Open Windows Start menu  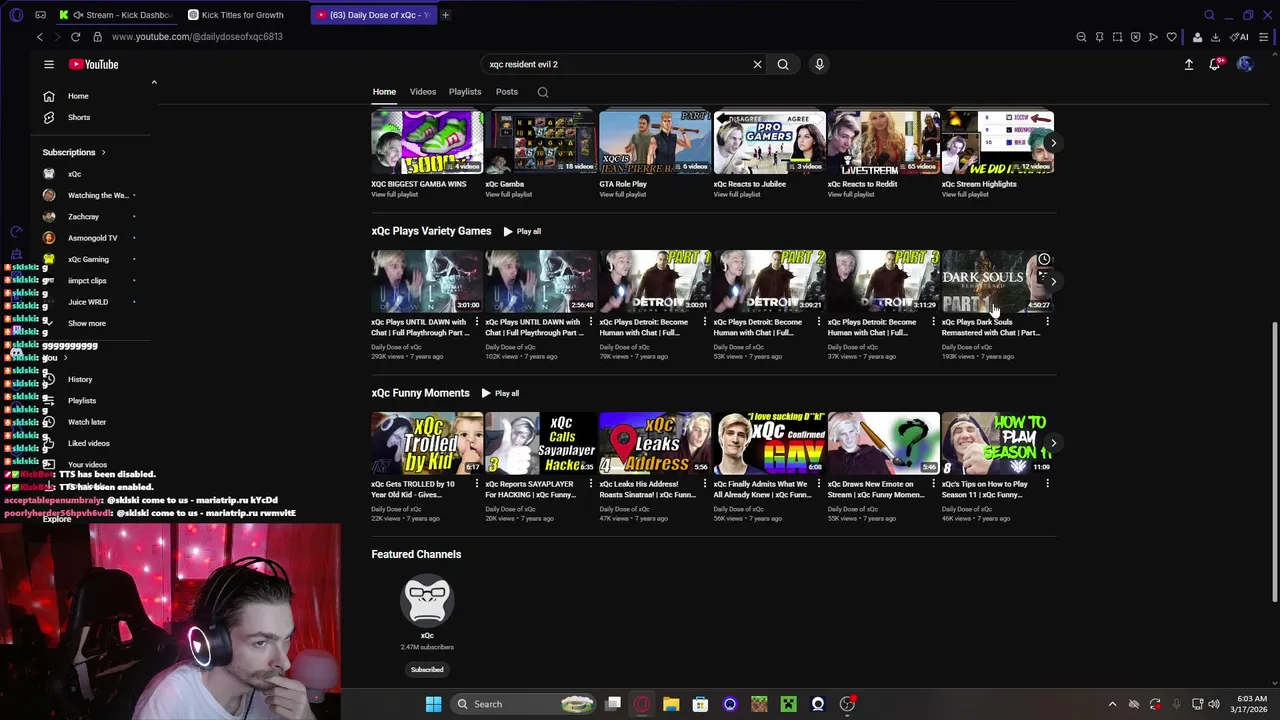pyautogui.click(x=433, y=704)
